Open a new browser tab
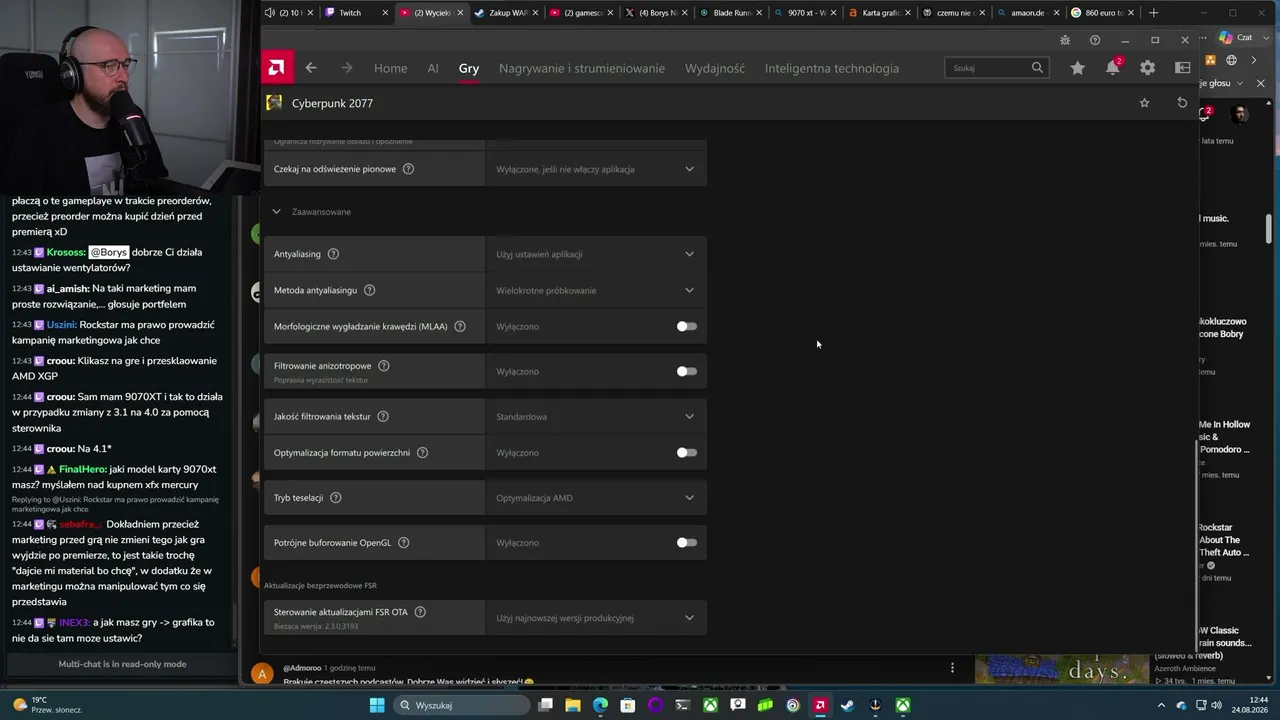The image size is (1280, 720). point(1153,13)
